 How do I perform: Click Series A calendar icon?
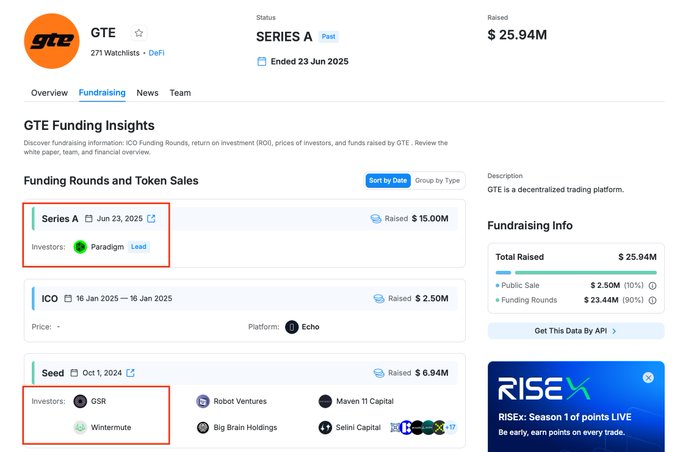(88, 219)
